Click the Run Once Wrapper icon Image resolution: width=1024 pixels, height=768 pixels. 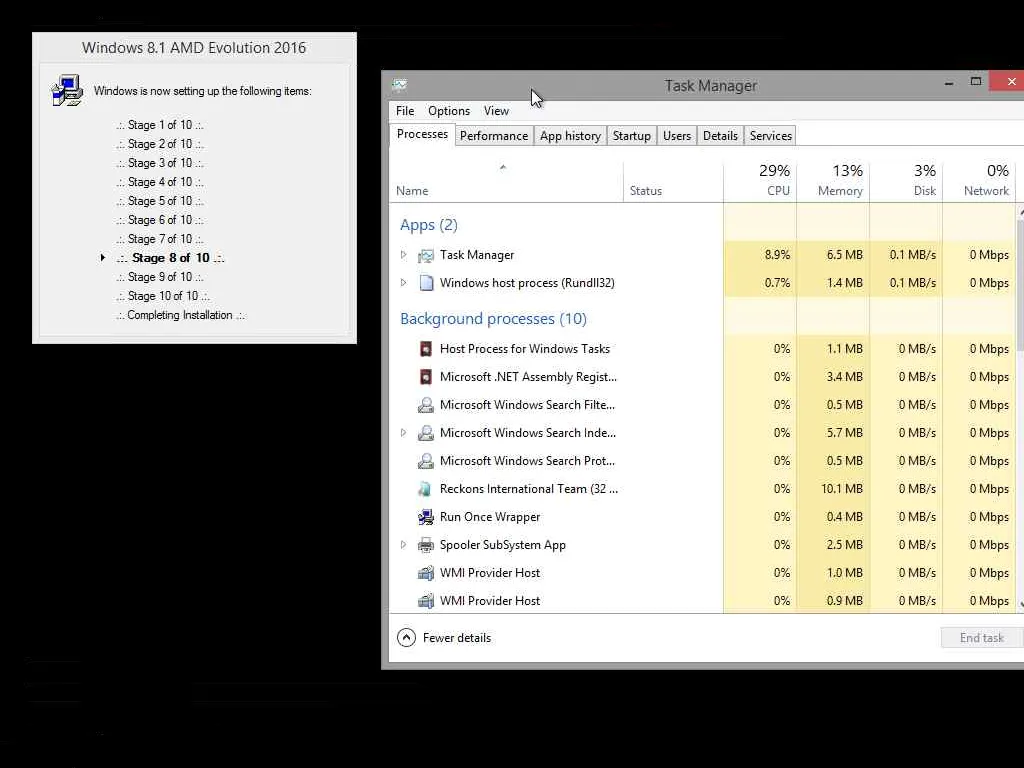pyautogui.click(x=426, y=517)
